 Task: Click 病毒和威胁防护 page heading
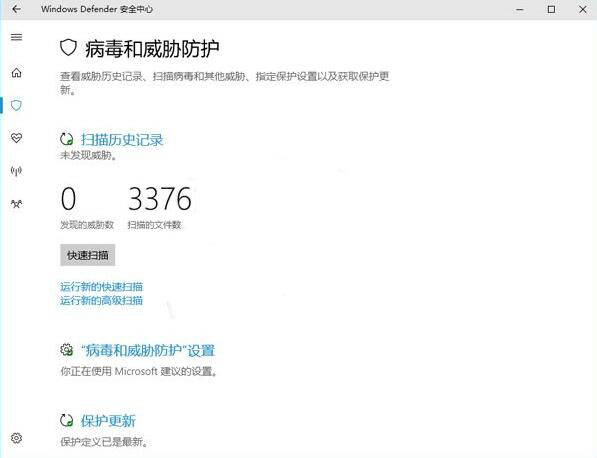click(x=152, y=49)
